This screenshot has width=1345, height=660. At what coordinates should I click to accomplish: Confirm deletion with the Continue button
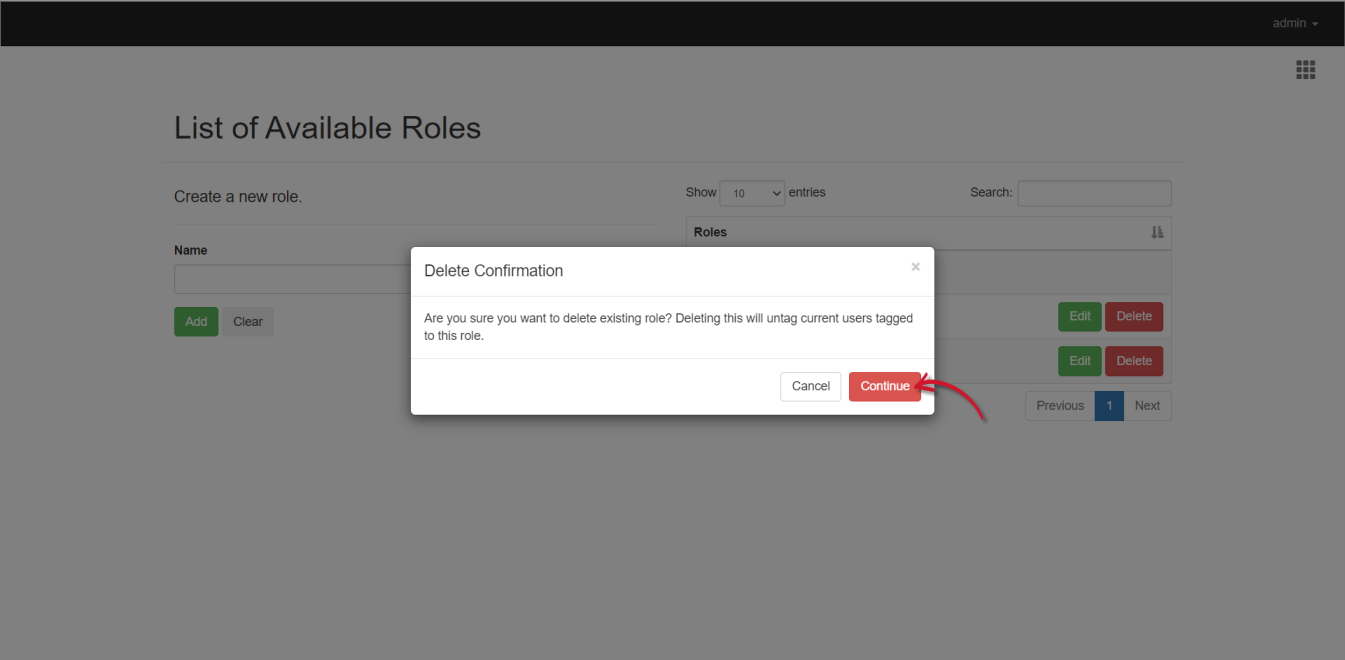[x=884, y=386]
